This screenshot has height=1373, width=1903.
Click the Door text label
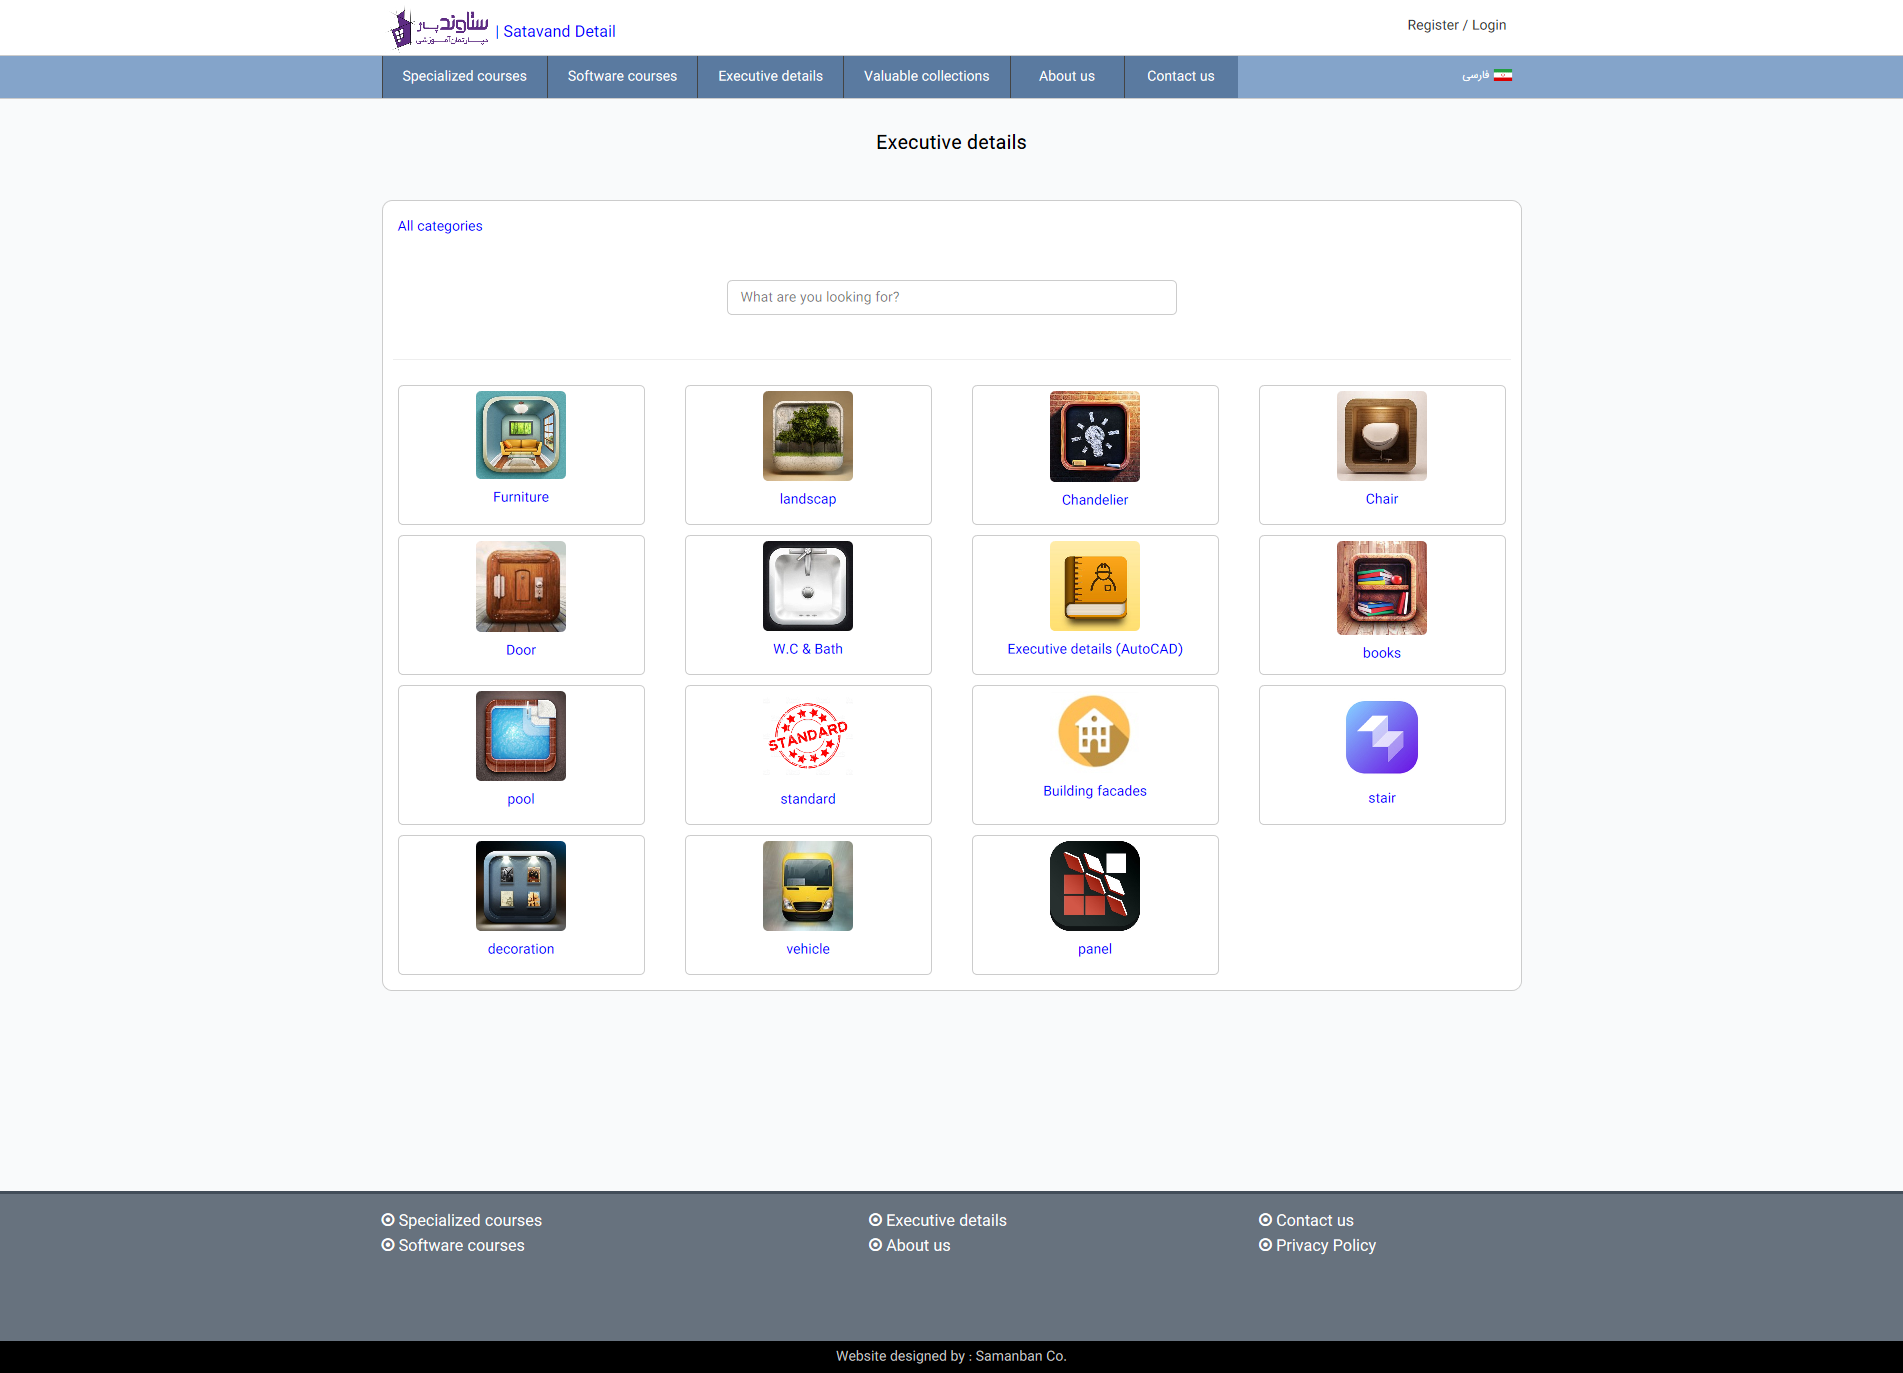pos(521,650)
